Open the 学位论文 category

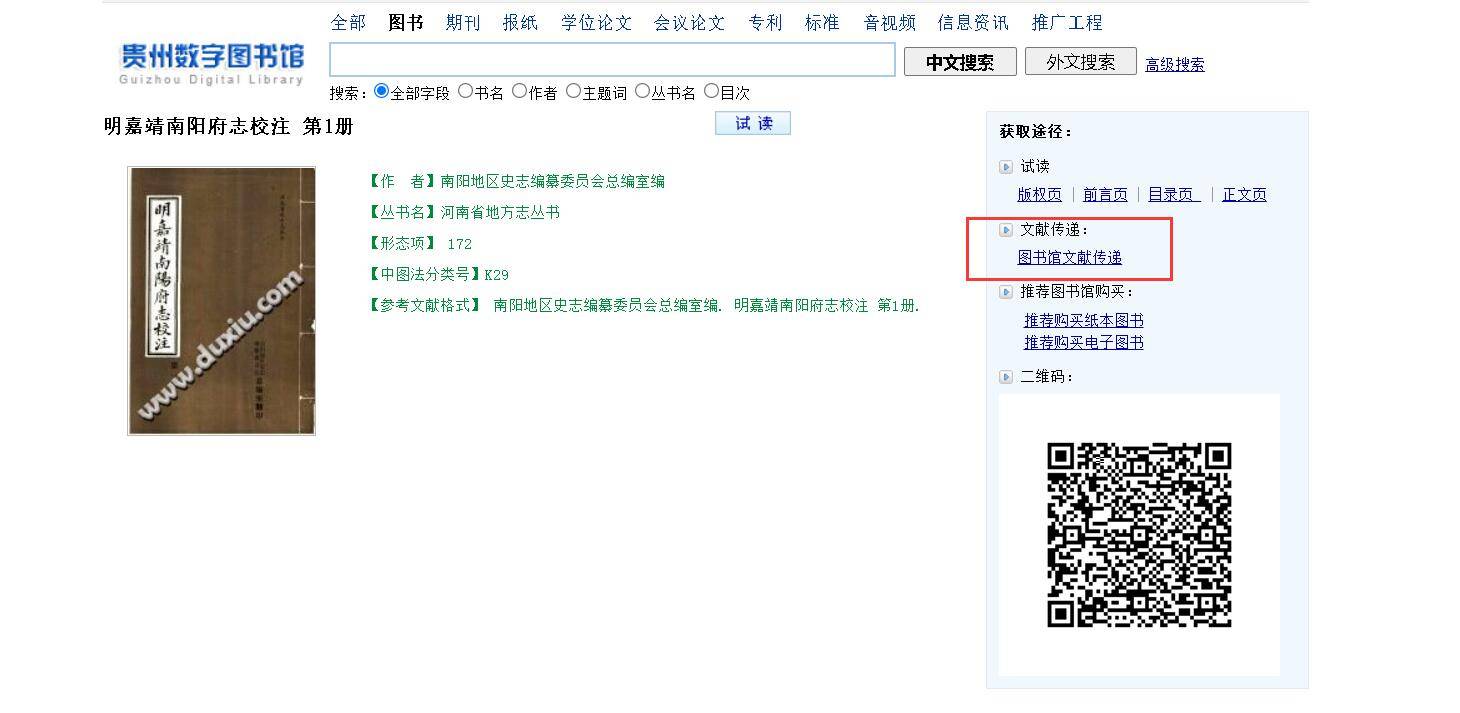(596, 22)
